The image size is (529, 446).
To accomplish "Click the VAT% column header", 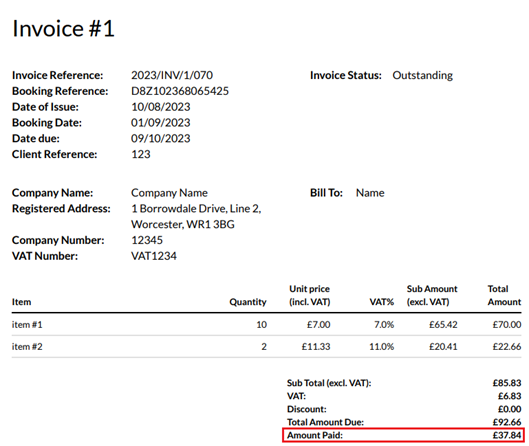I will point(382,302).
